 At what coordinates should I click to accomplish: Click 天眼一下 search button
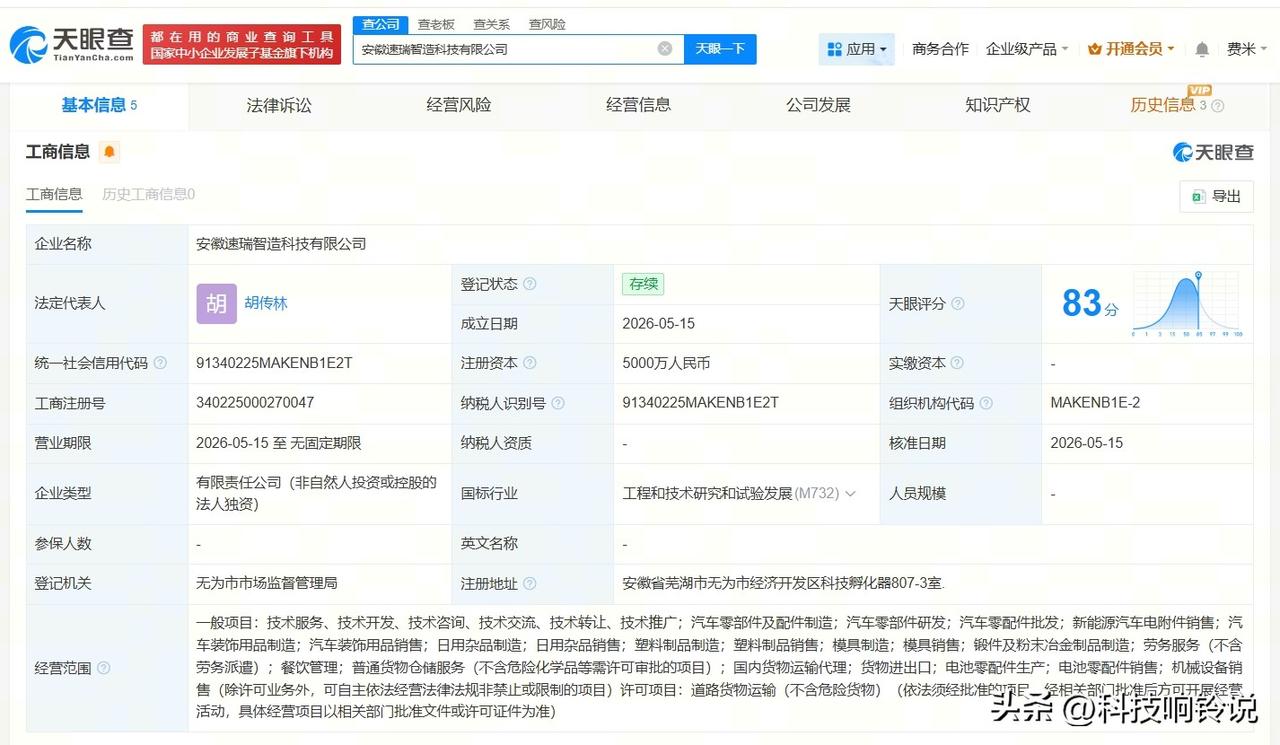coord(720,49)
